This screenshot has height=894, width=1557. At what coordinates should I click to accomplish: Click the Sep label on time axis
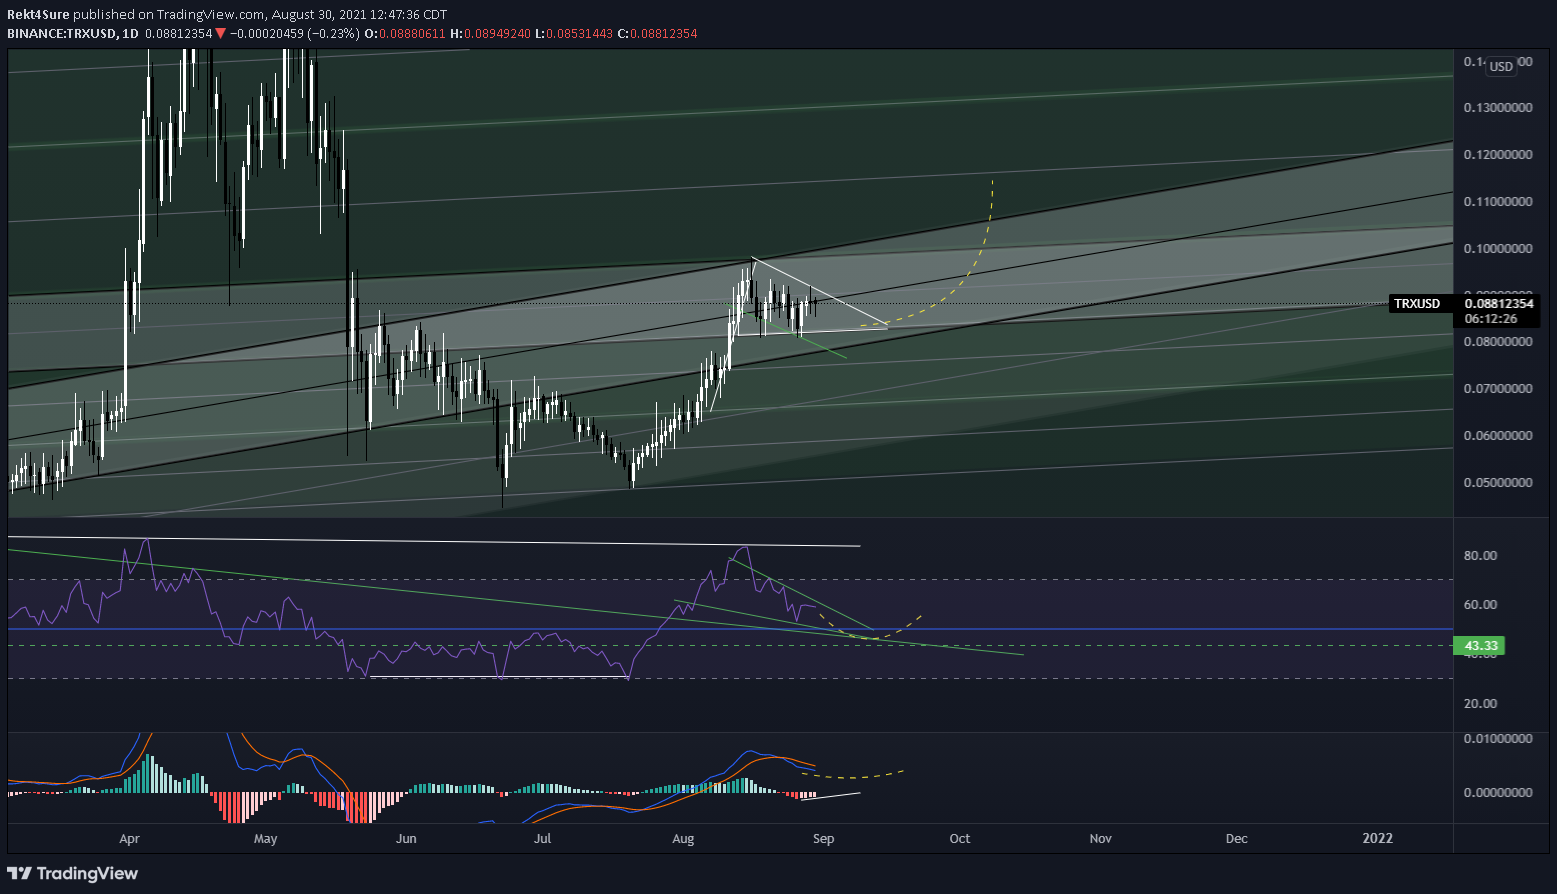click(x=823, y=839)
